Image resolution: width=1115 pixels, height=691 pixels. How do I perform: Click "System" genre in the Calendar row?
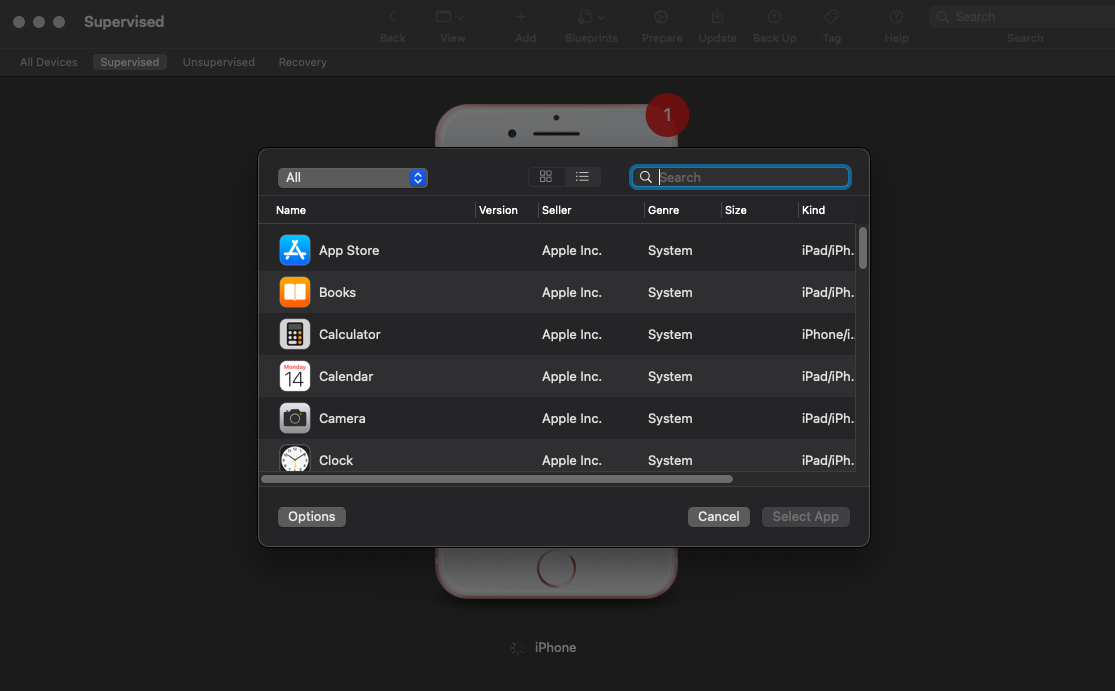pos(670,376)
